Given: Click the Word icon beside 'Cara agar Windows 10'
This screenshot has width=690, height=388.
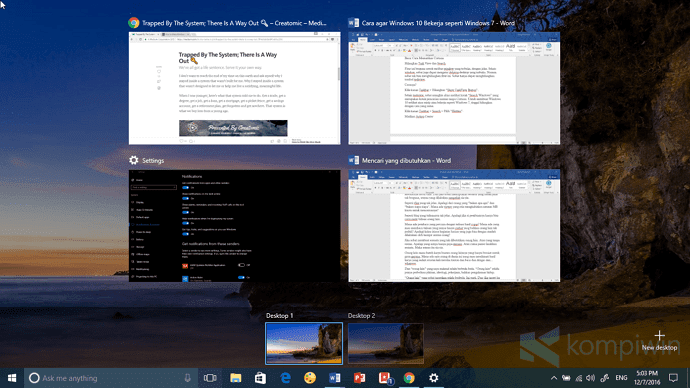Looking at the screenshot, I should click(353, 23).
